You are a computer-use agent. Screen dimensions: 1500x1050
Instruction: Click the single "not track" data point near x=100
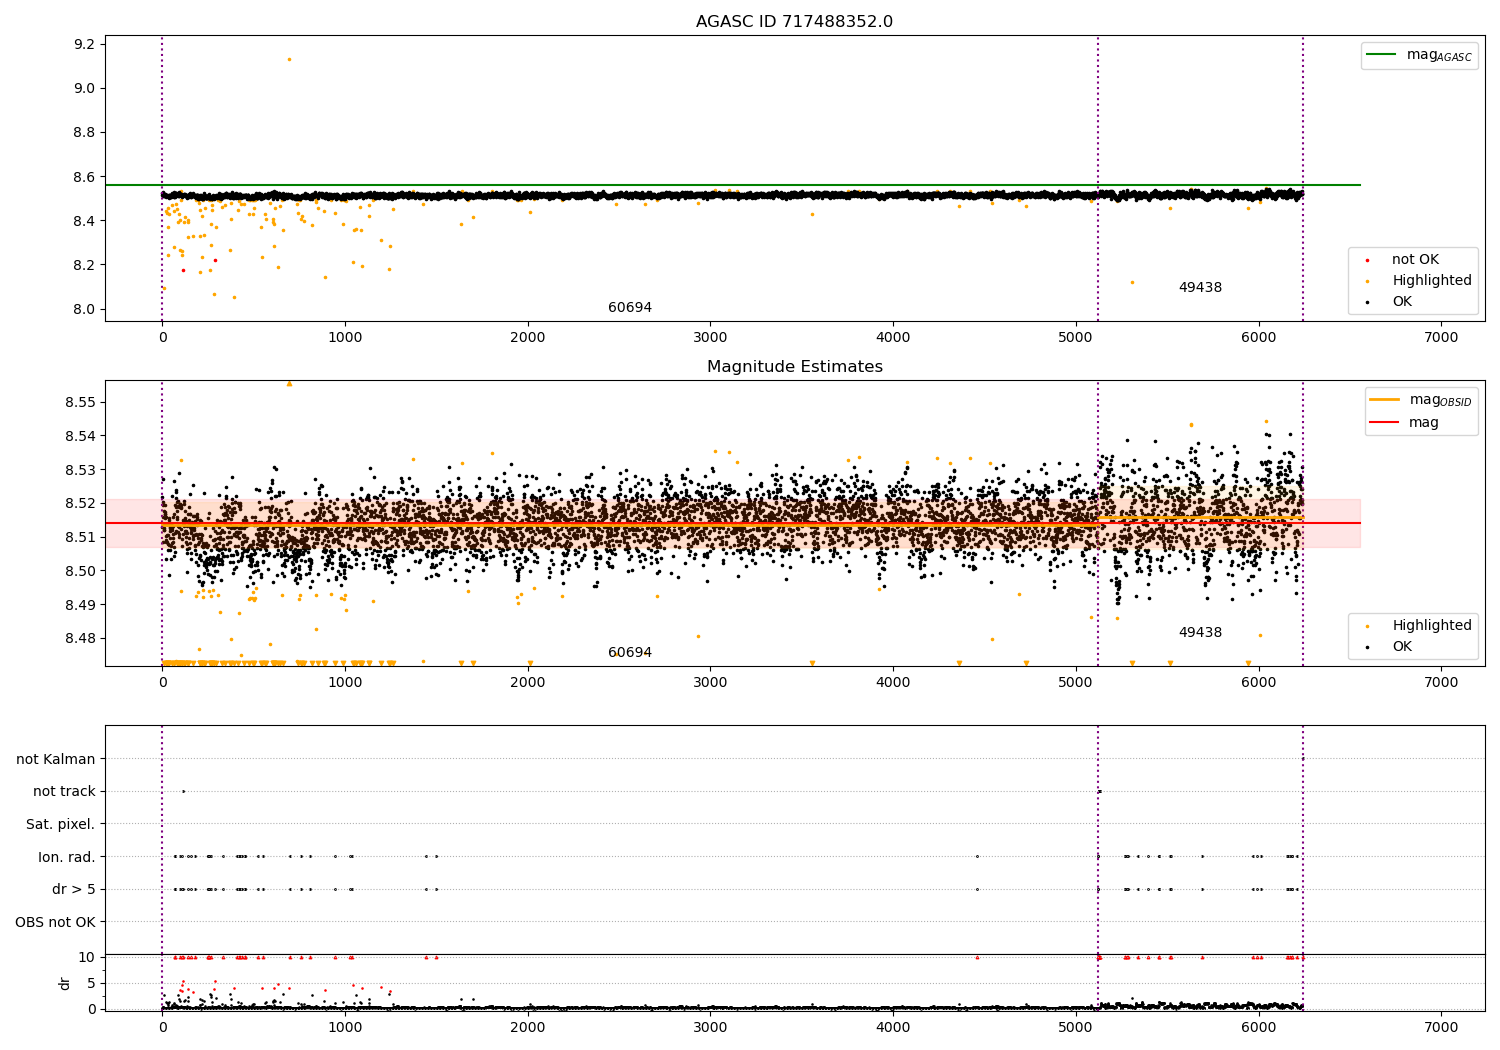pos(183,792)
